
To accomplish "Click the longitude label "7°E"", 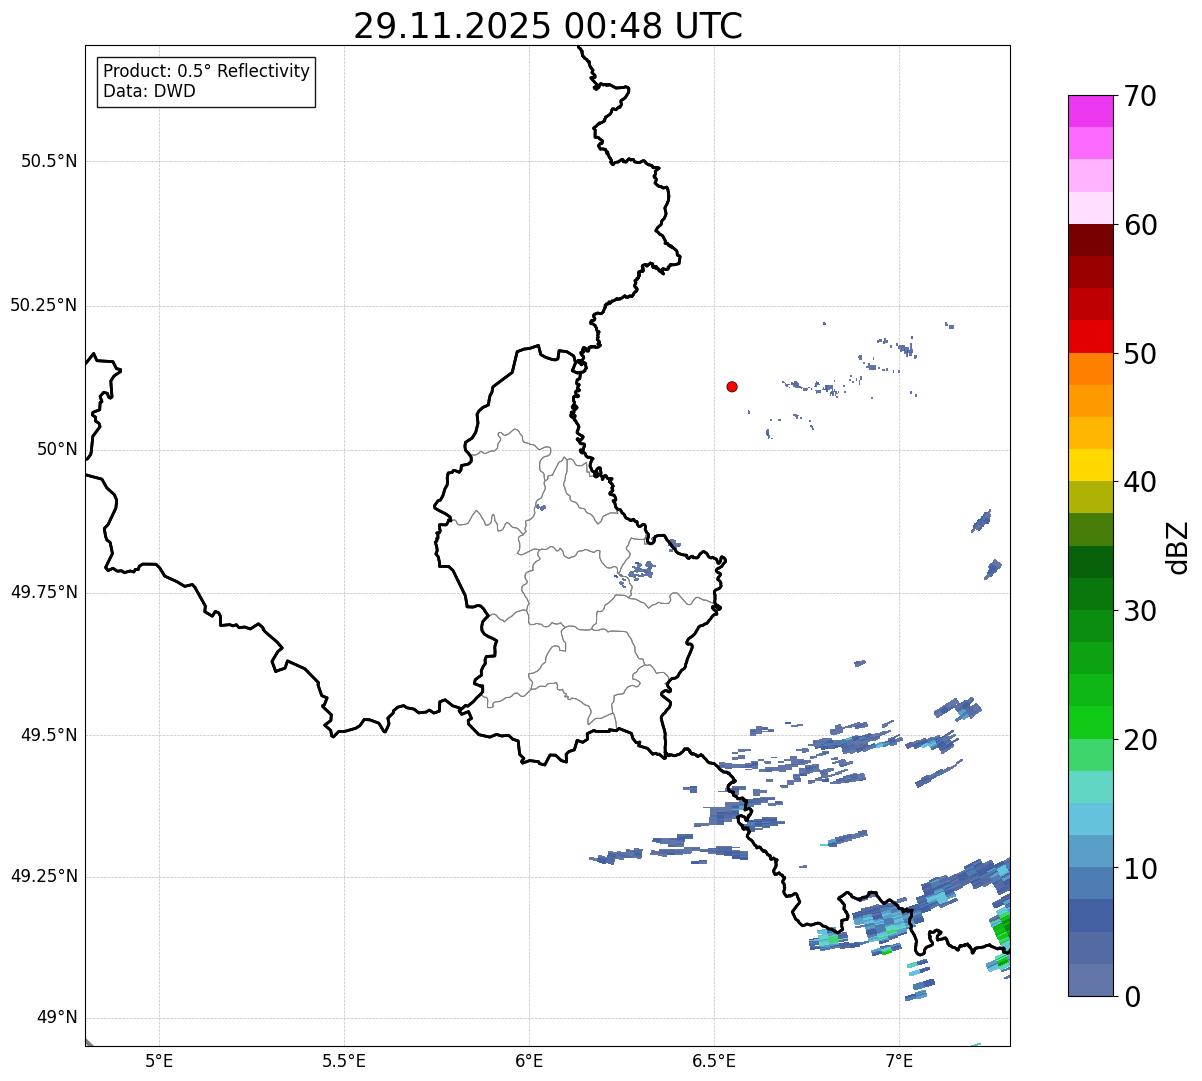I will 899,1061.
